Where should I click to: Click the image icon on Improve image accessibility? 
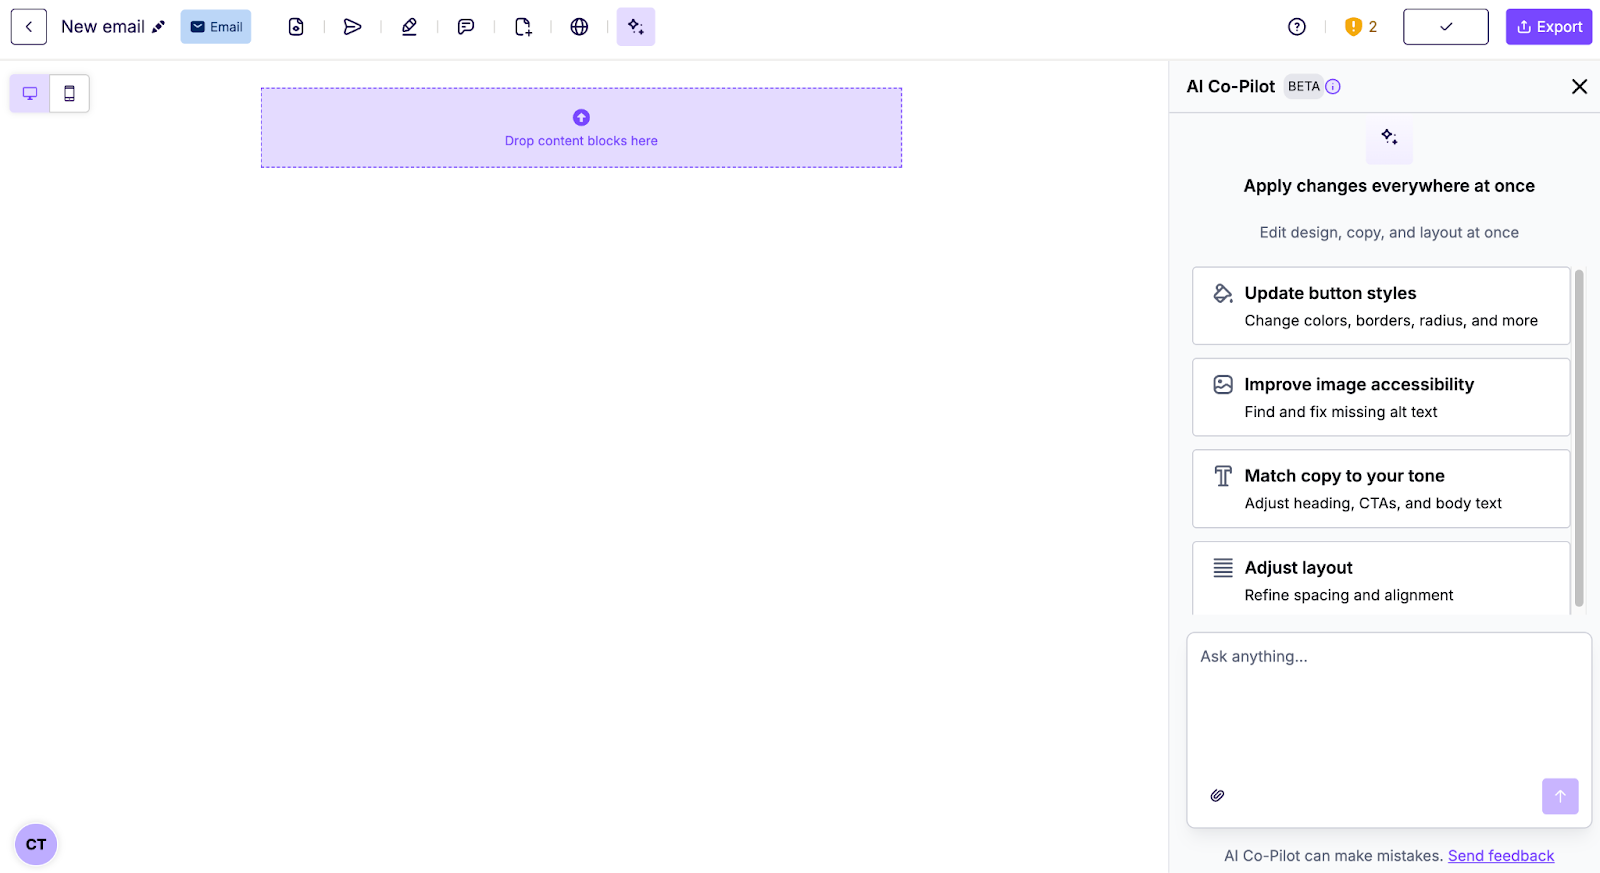pyautogui.click(x=1223, y=384)
